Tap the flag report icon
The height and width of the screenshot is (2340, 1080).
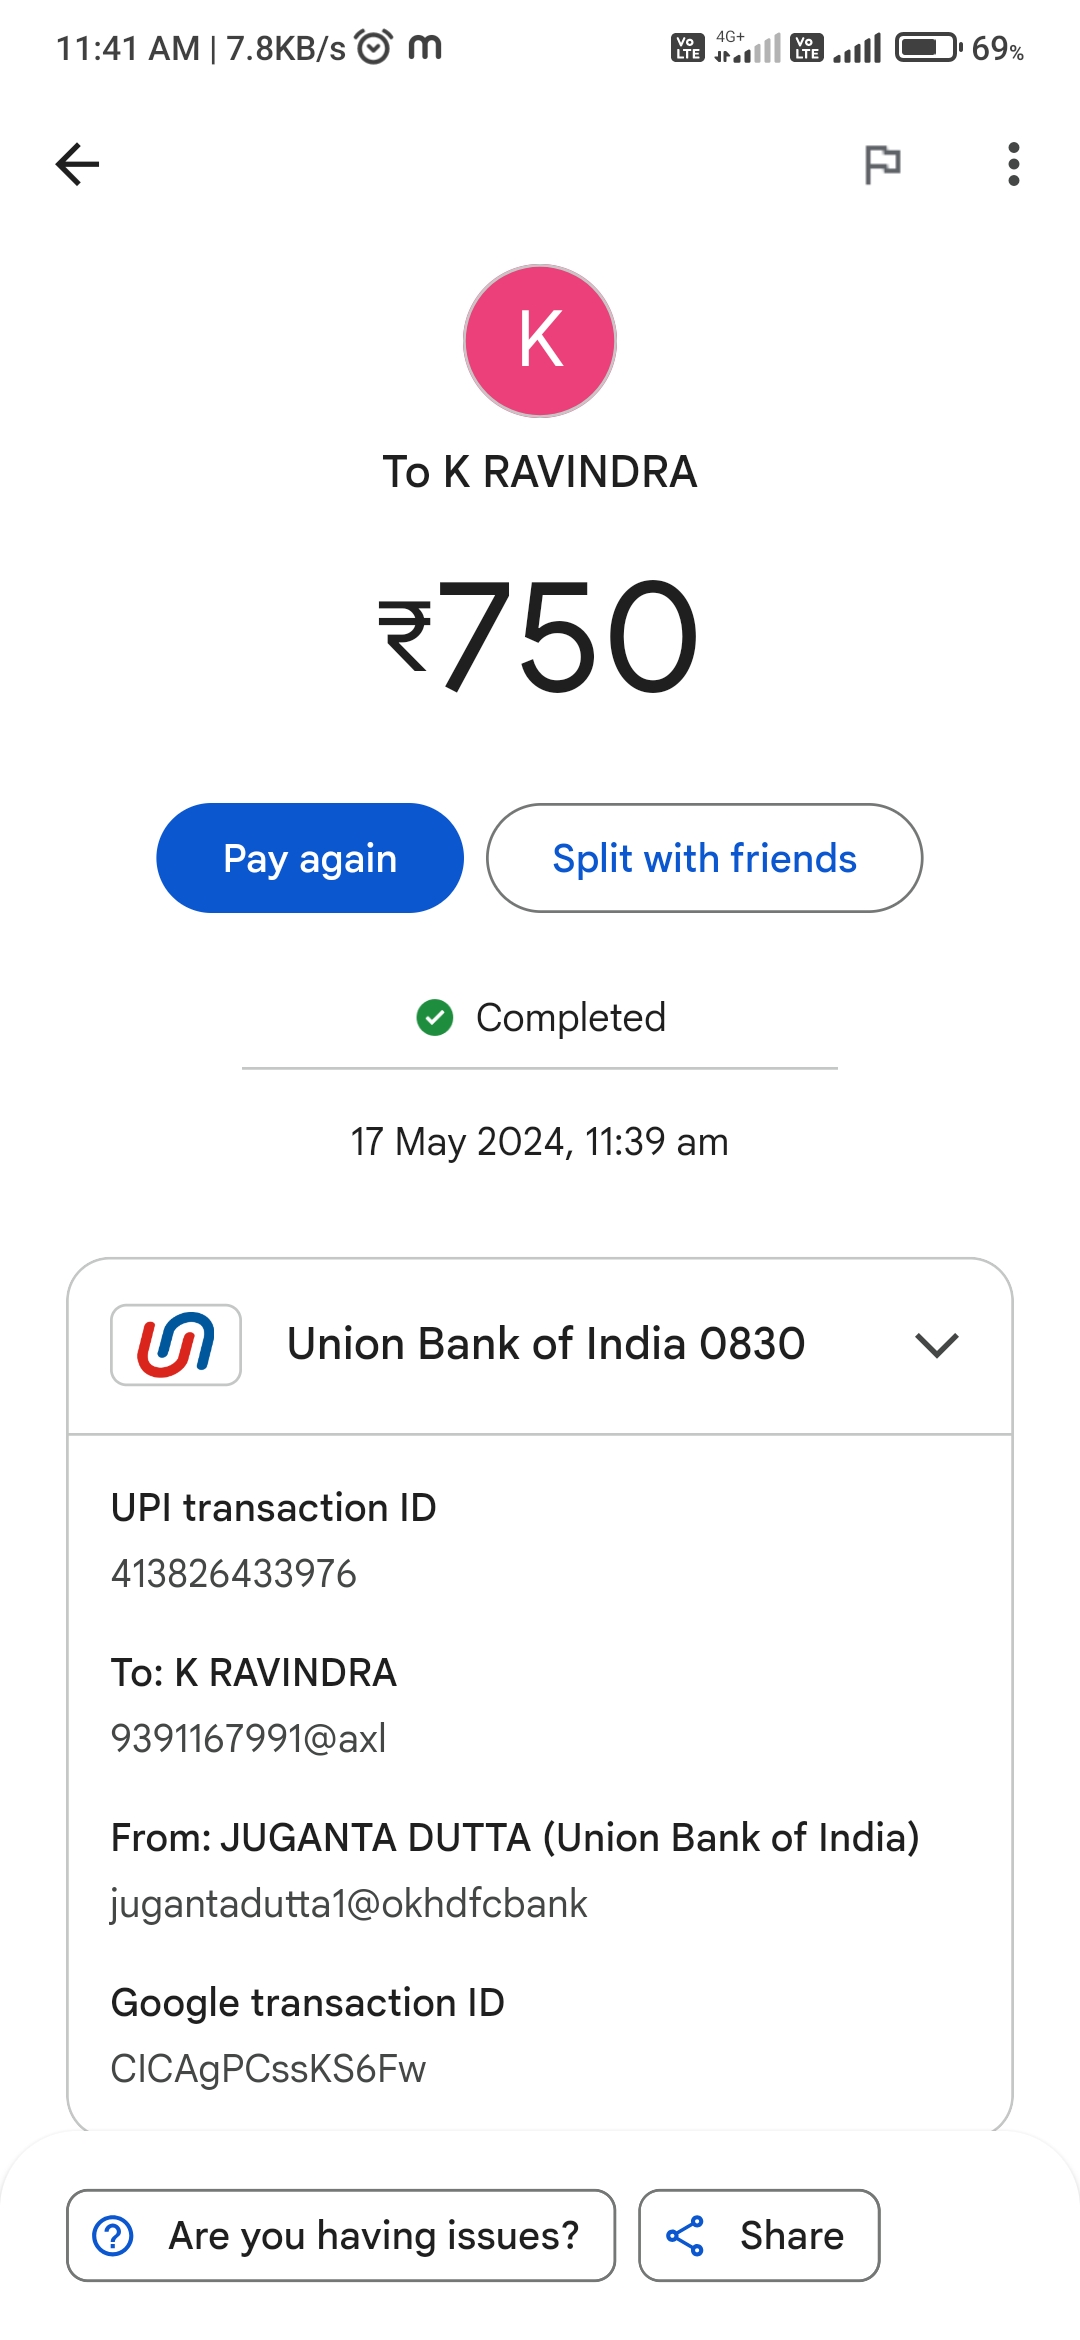[882, 164]
